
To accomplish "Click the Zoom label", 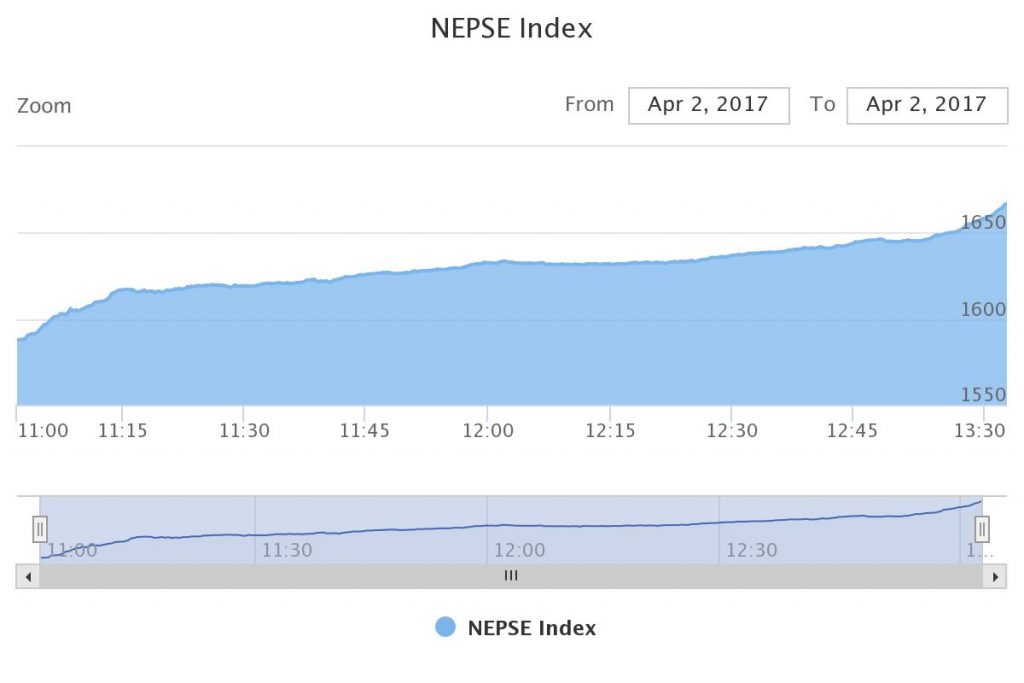I will 44,106.
